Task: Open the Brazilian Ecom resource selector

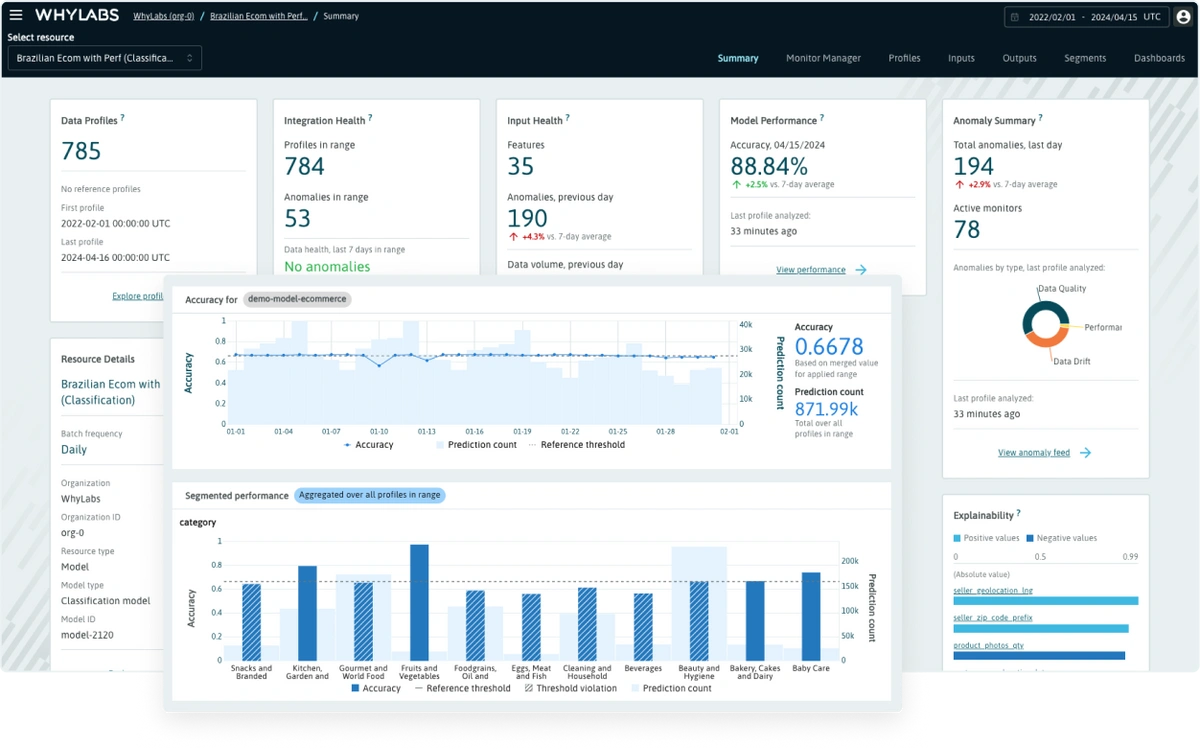Action: point(104,58)
